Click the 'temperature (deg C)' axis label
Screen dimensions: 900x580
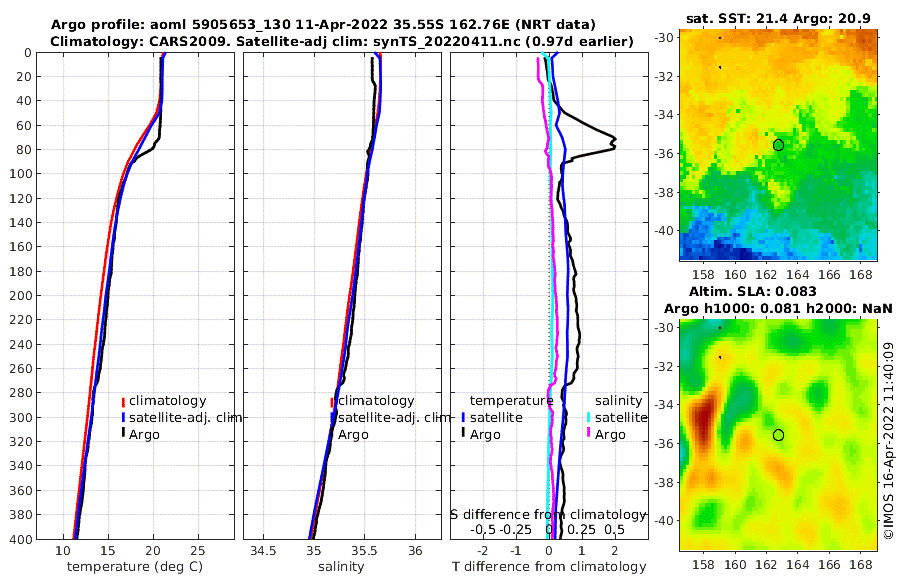pyautogui.click(x=135, y=567)
